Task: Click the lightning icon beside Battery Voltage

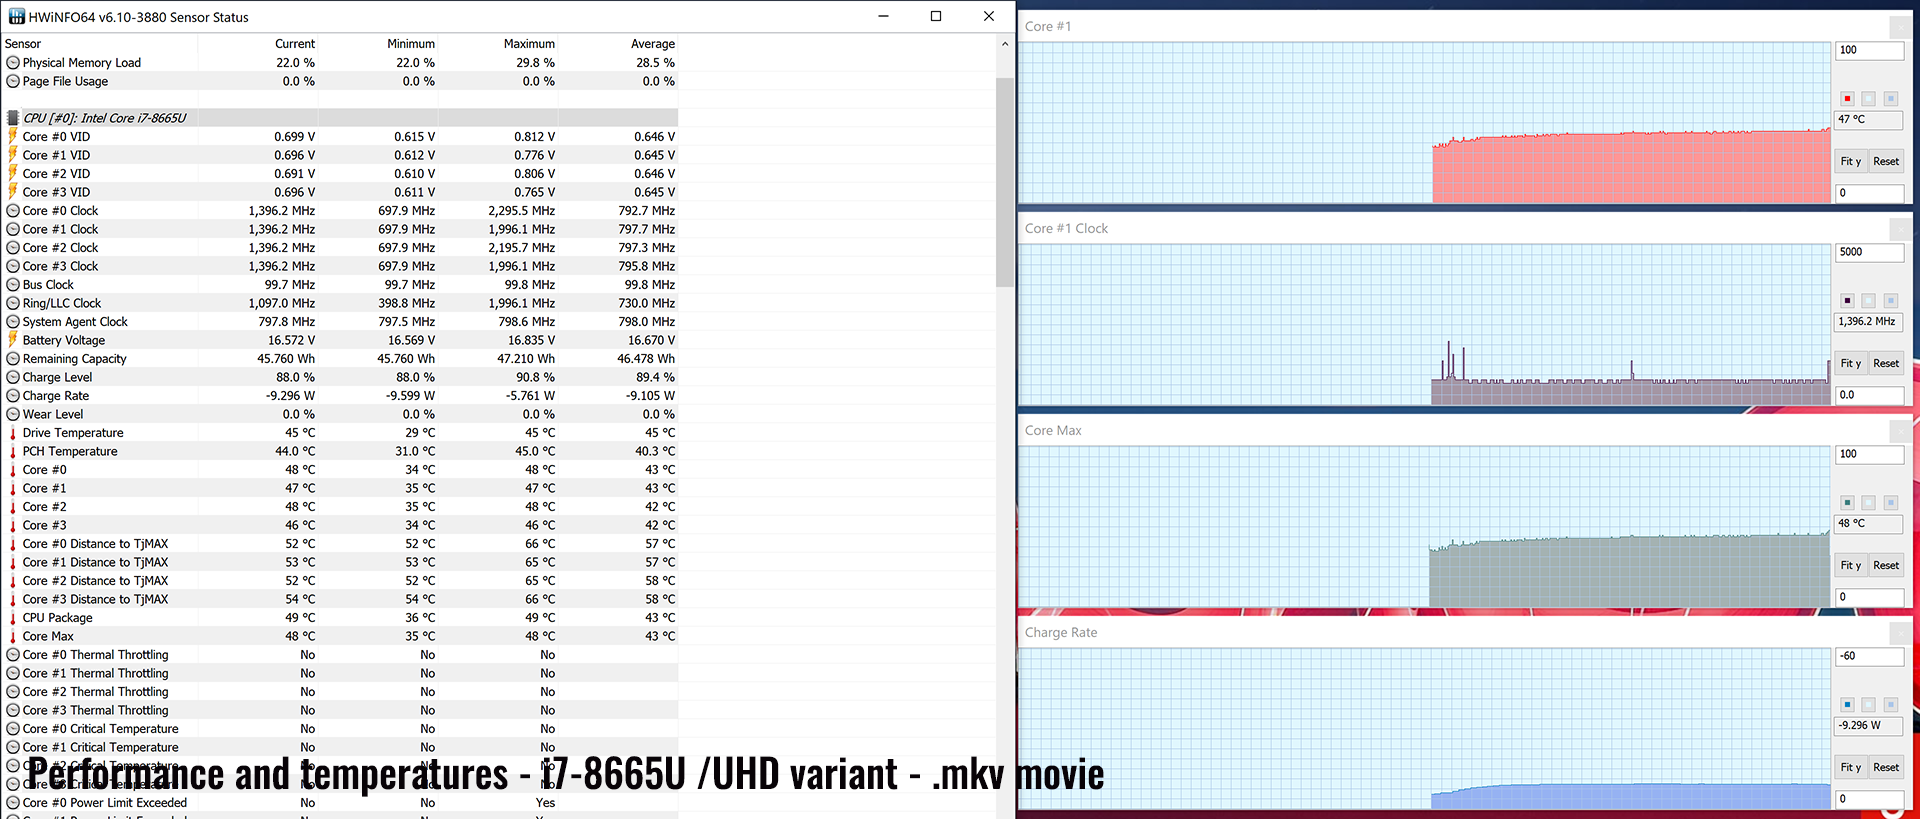Action: click(x=13, y=340)
